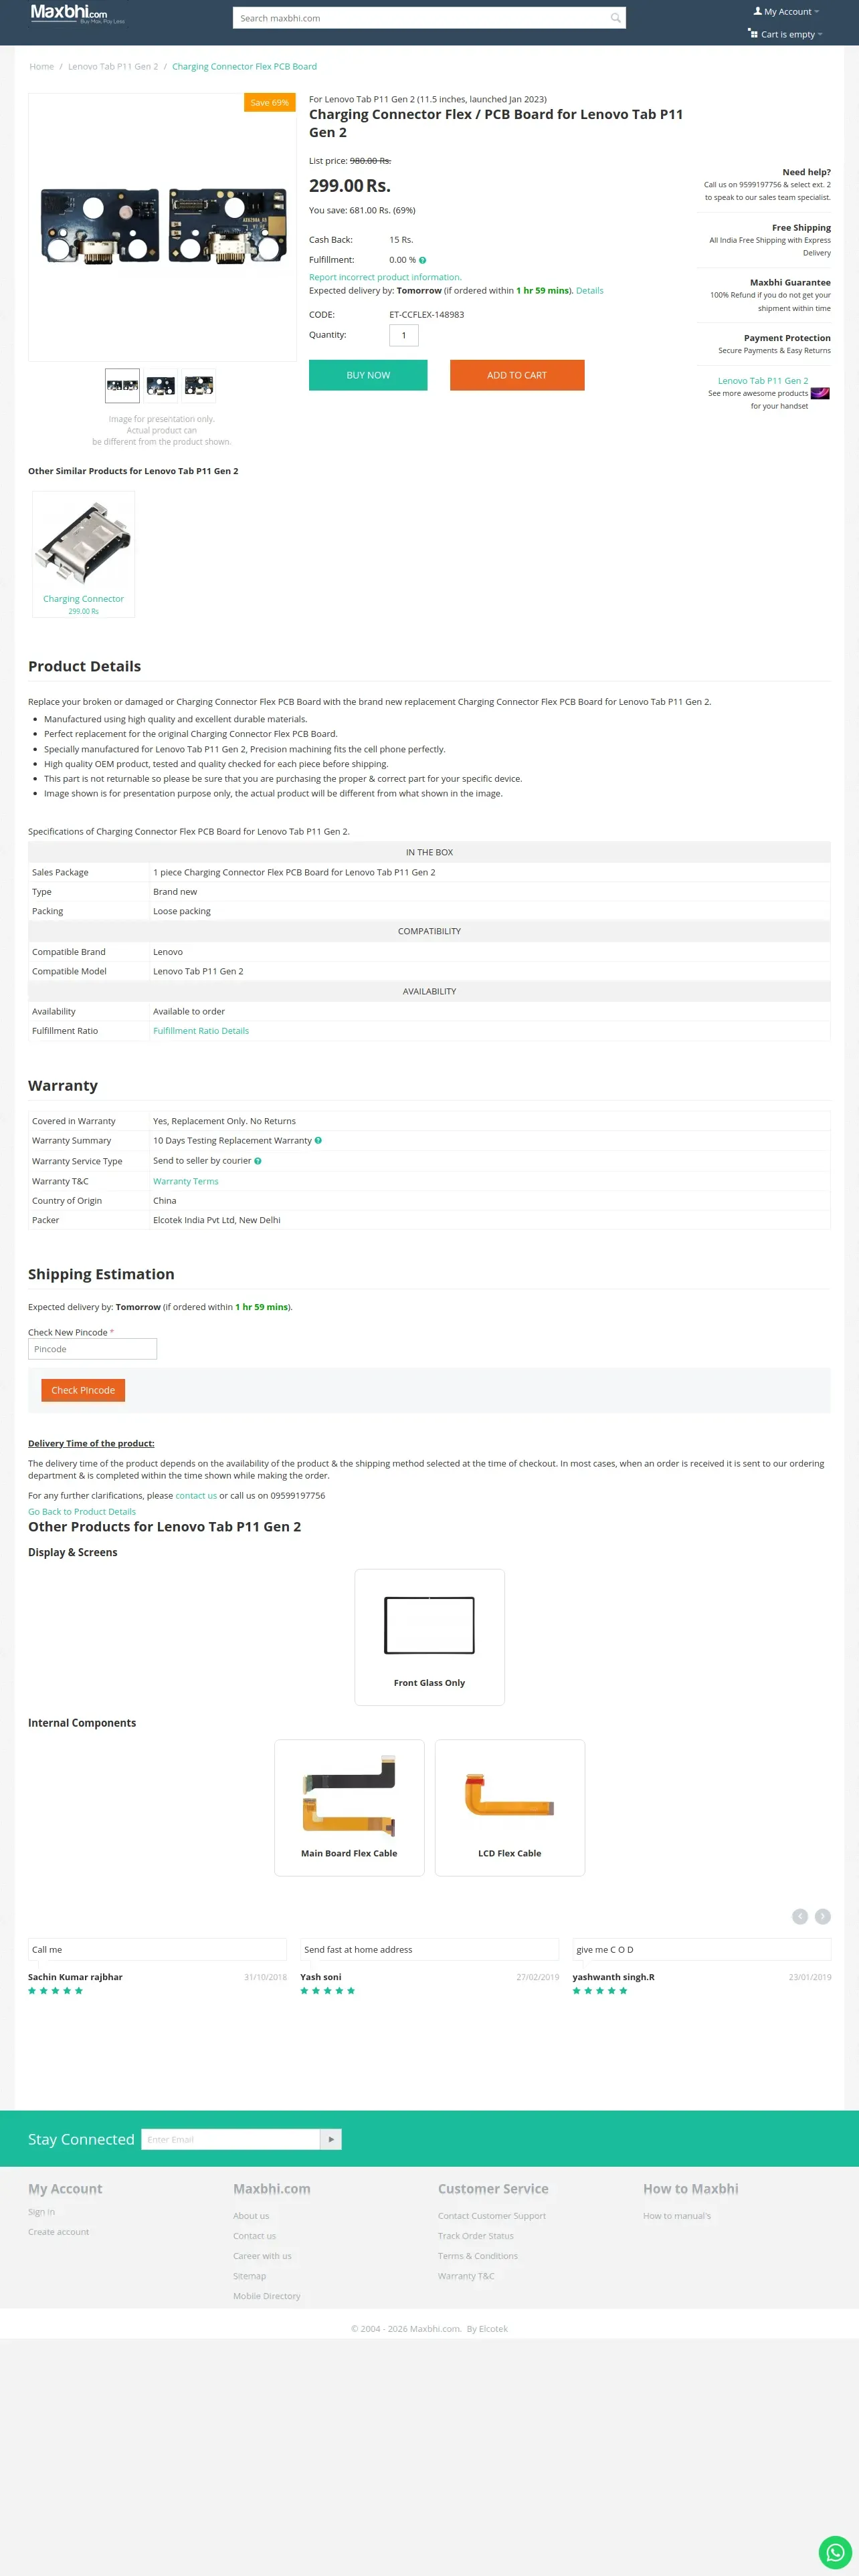Image resolution: width=859 pixels, height=2576 pixels.
Task: Click the search magnifier icon
Action: 615,18
